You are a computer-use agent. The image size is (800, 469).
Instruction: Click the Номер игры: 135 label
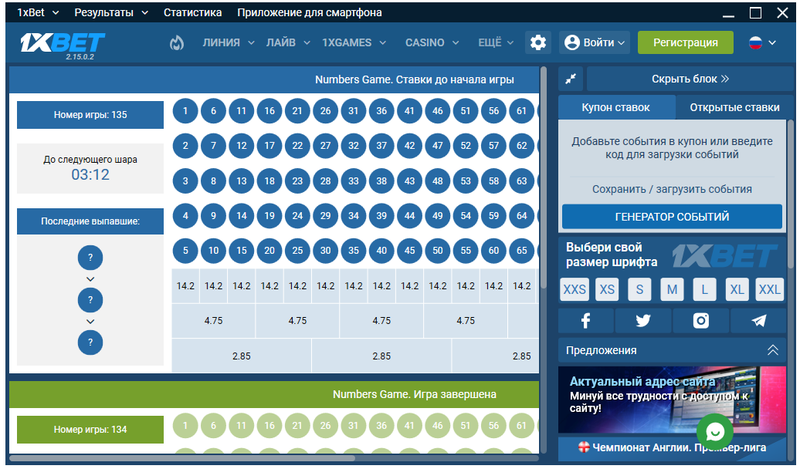(x=90, y=115)
